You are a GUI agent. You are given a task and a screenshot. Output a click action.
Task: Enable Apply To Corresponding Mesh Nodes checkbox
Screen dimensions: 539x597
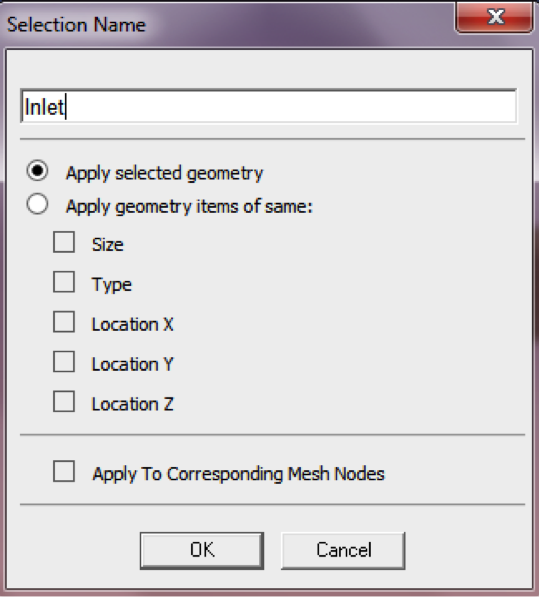[64, 471]
